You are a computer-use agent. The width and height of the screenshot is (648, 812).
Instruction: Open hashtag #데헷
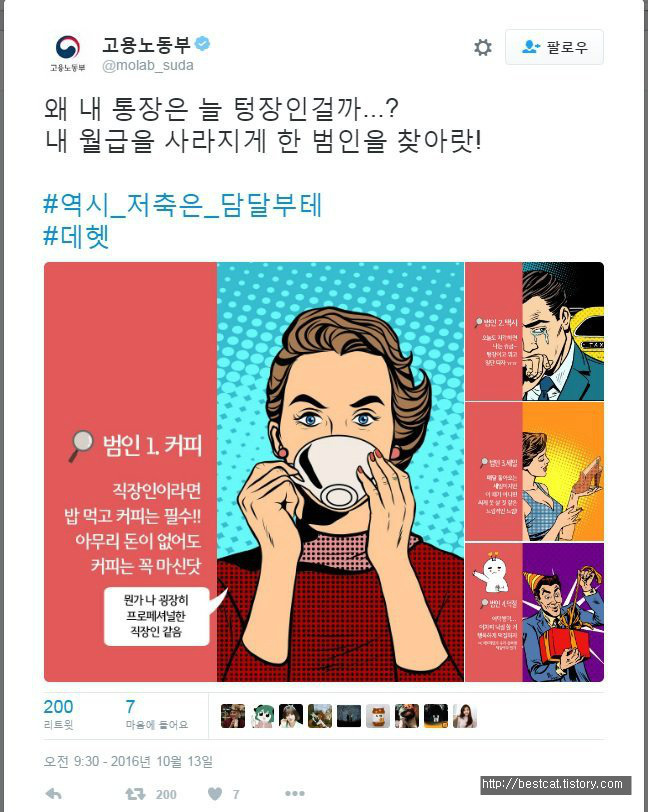[x=76, y=237]
